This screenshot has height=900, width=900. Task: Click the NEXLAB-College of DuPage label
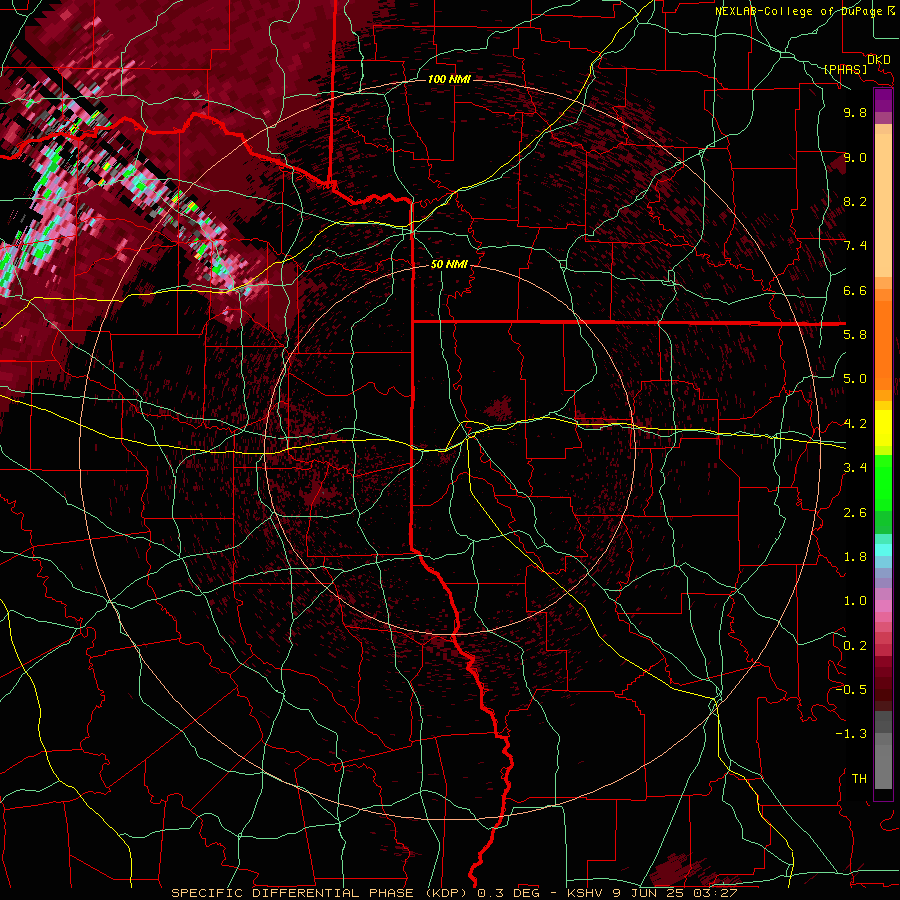pos(798,11)
